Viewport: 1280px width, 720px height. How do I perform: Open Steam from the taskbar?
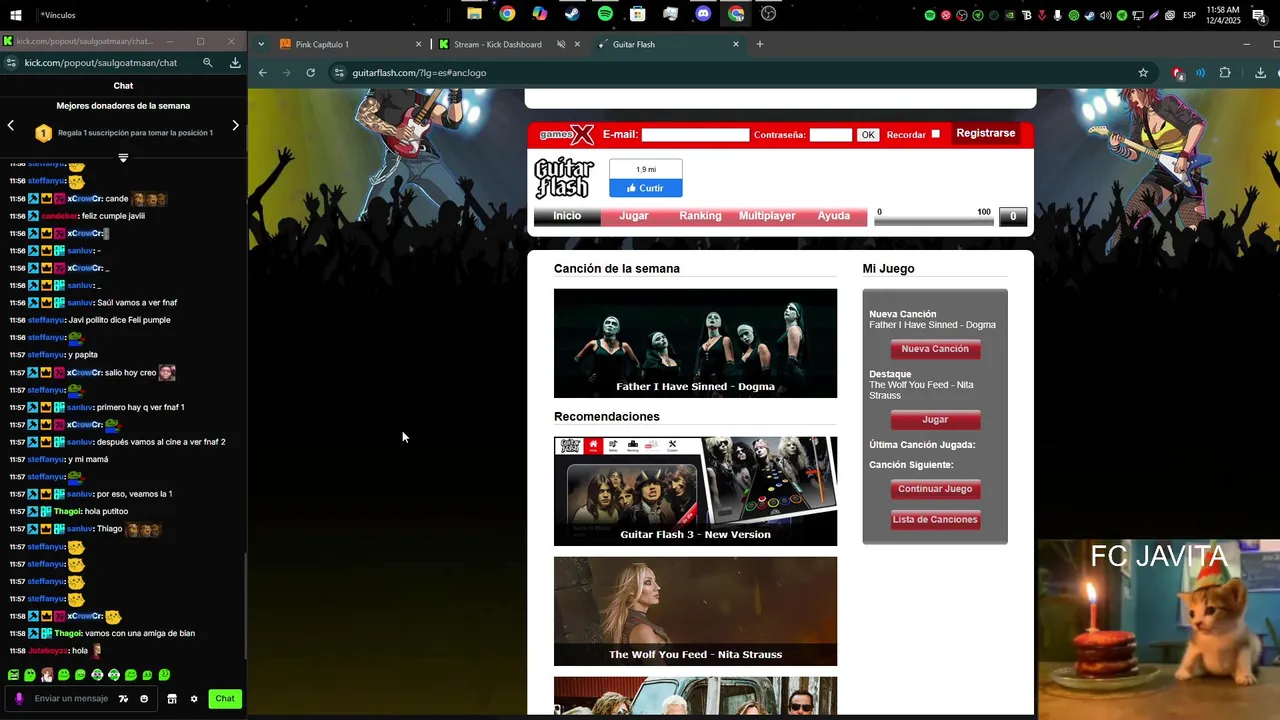click(x=572, y=14)
